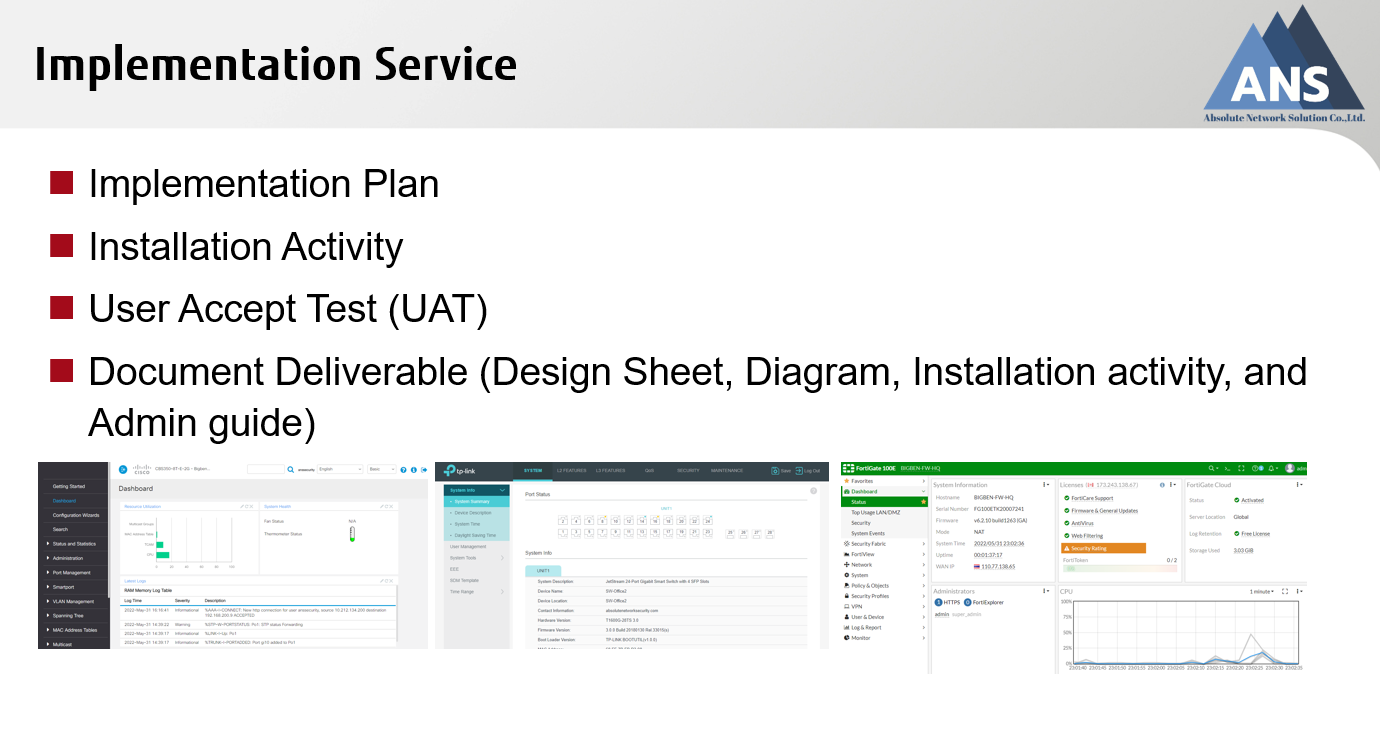Switch to TP-Link SECURITY tab
The image size is (1380, 737).
coord(688,470)
